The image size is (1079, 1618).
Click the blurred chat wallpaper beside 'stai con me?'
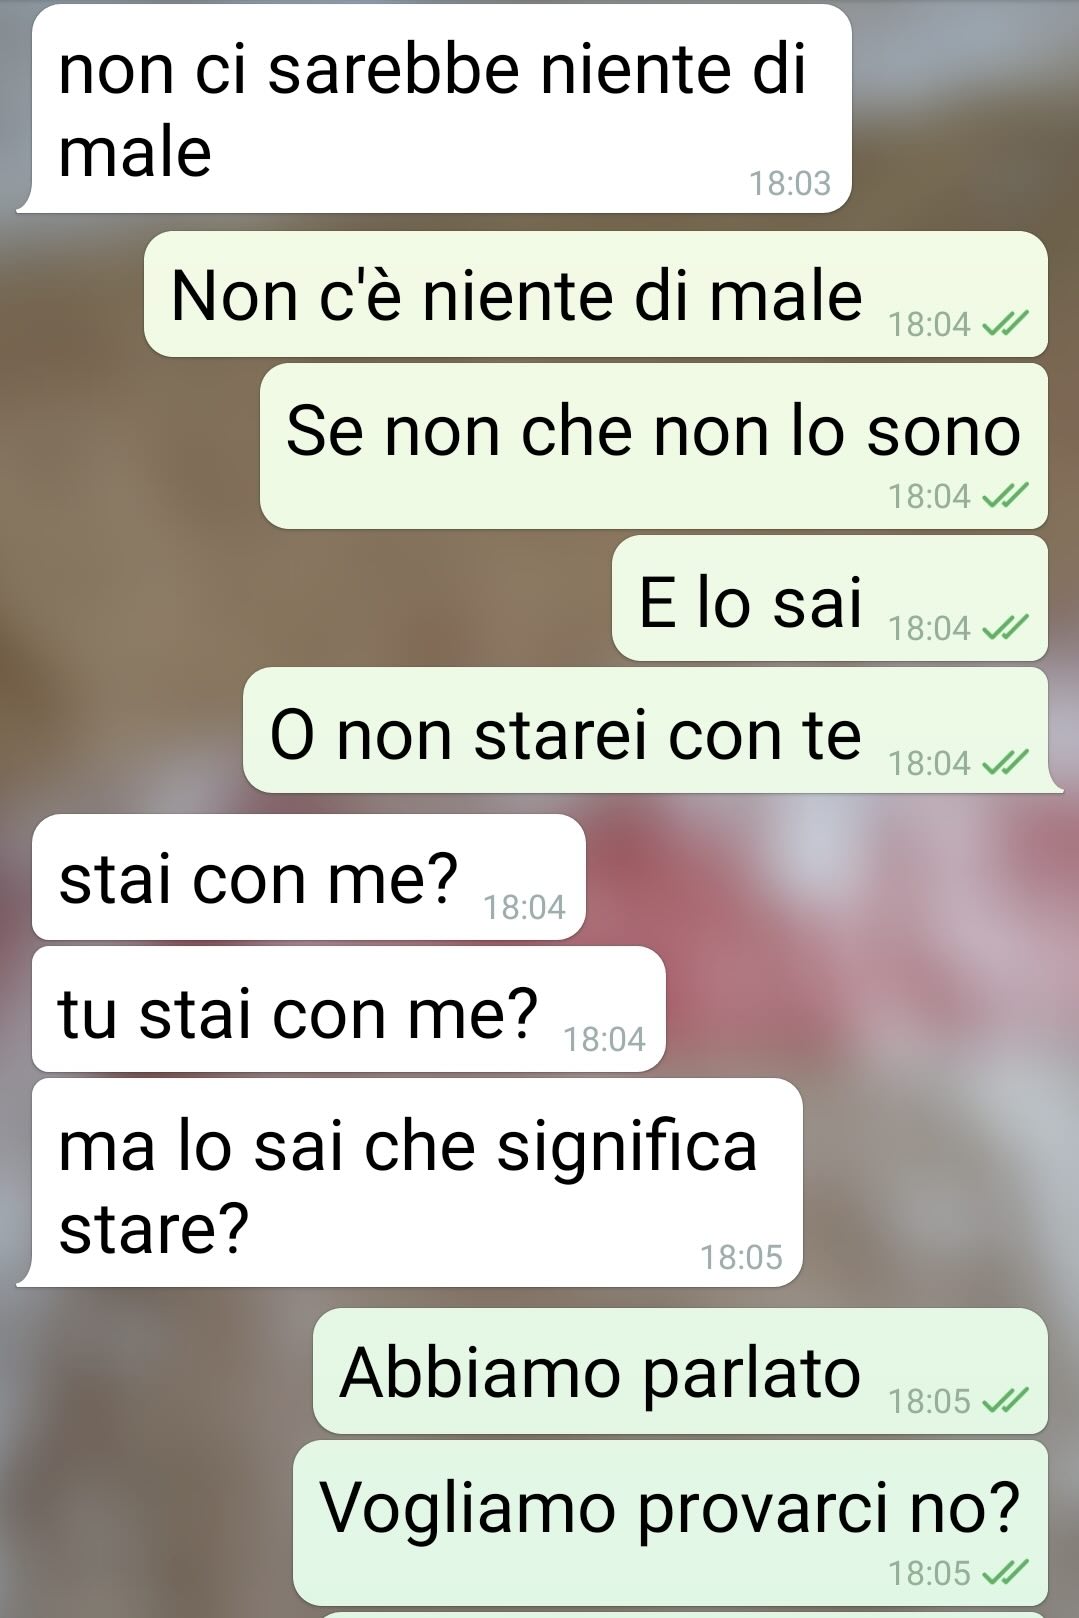(x=830, y=877)
